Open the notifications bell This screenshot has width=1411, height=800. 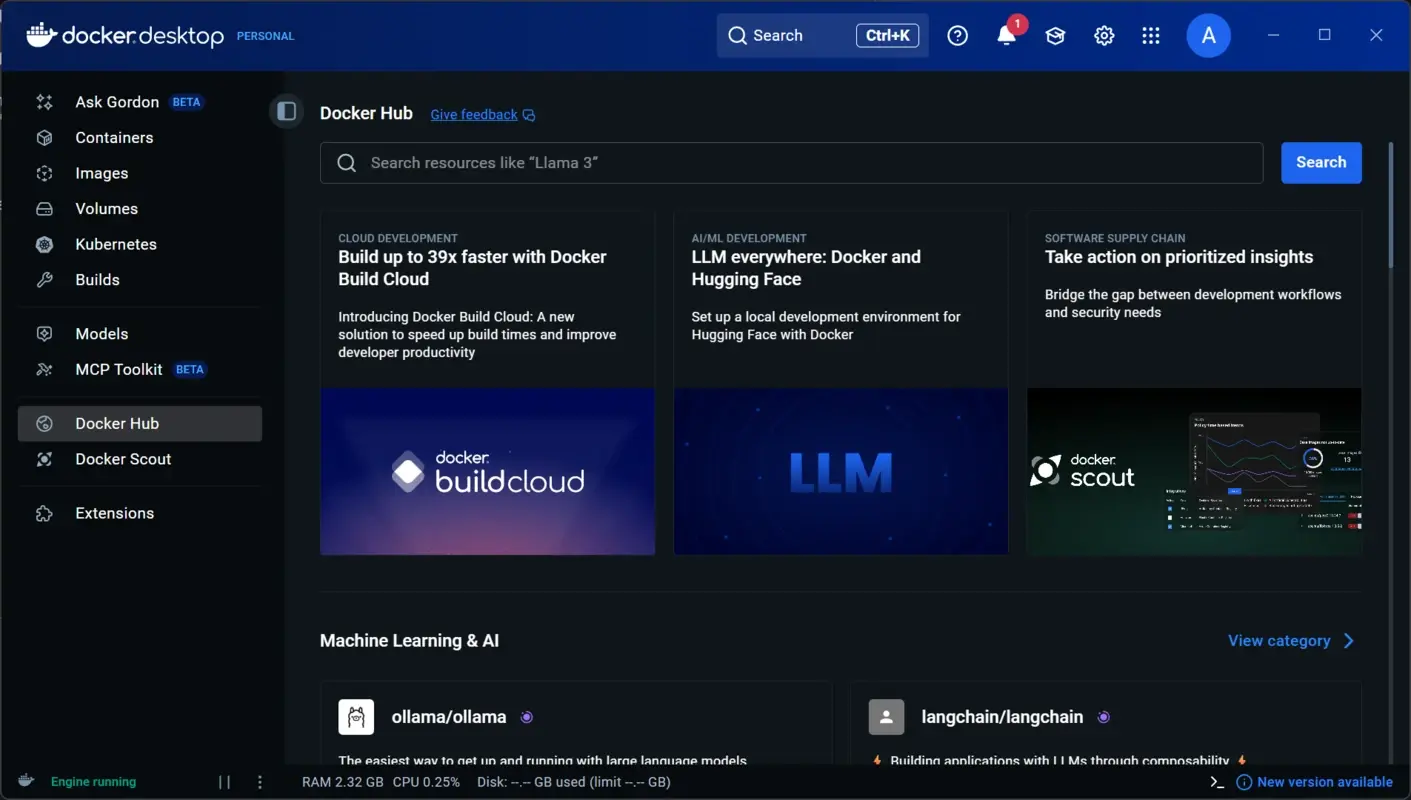1006,35
